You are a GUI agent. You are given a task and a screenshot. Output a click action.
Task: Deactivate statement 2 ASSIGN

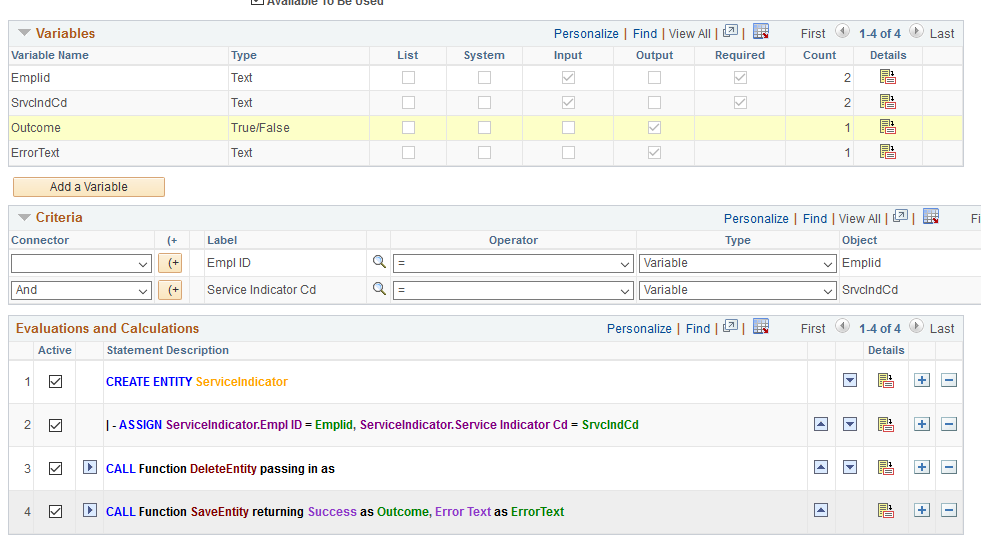coord(55,425)
